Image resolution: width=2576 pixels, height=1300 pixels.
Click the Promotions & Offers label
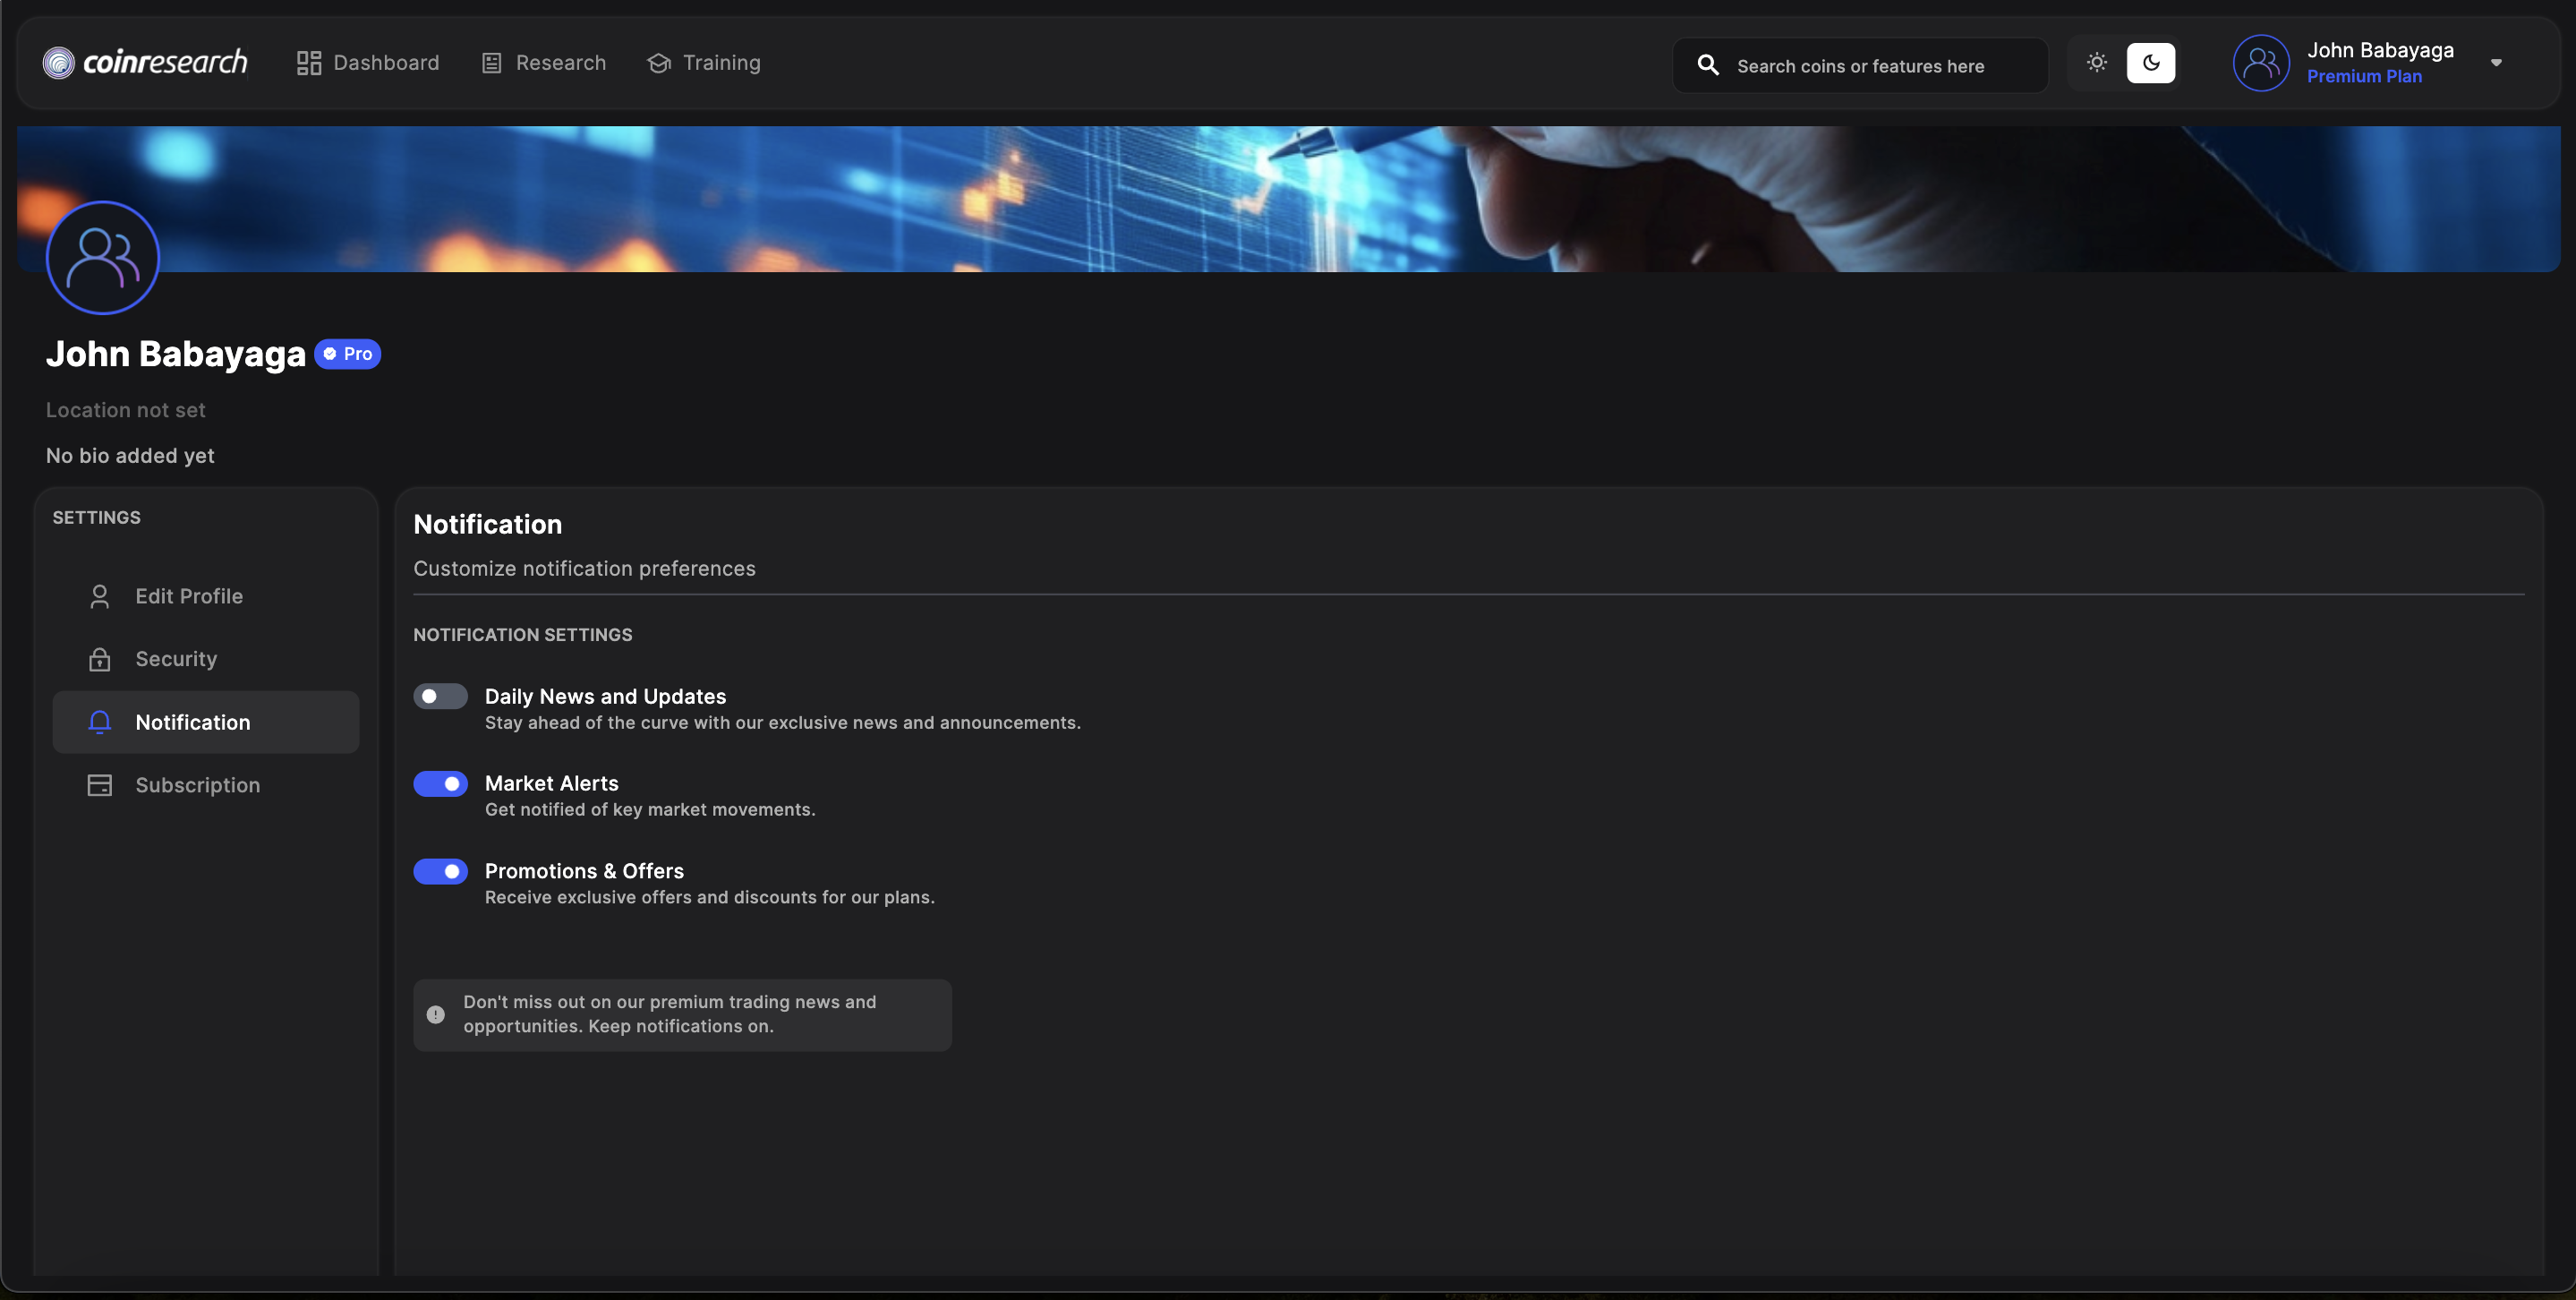(x=584, y=871)
